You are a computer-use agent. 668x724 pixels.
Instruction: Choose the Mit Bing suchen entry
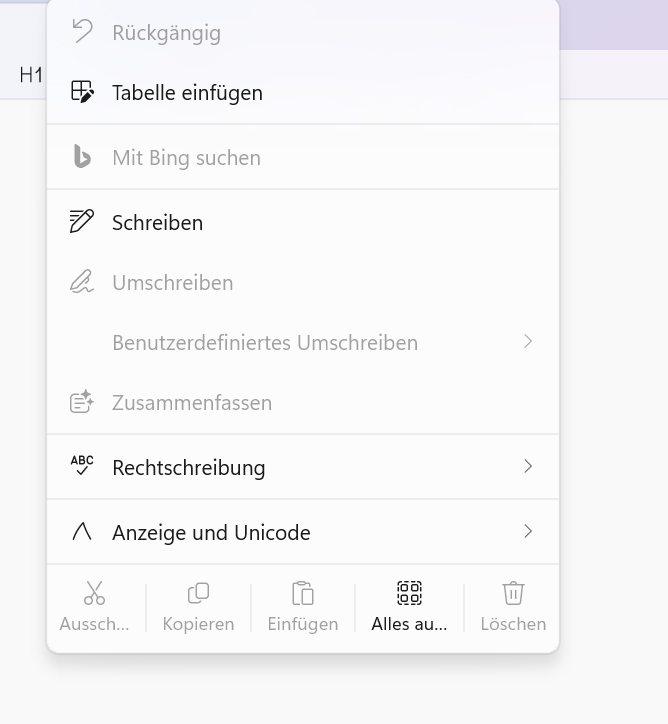[x=303, y=157]
